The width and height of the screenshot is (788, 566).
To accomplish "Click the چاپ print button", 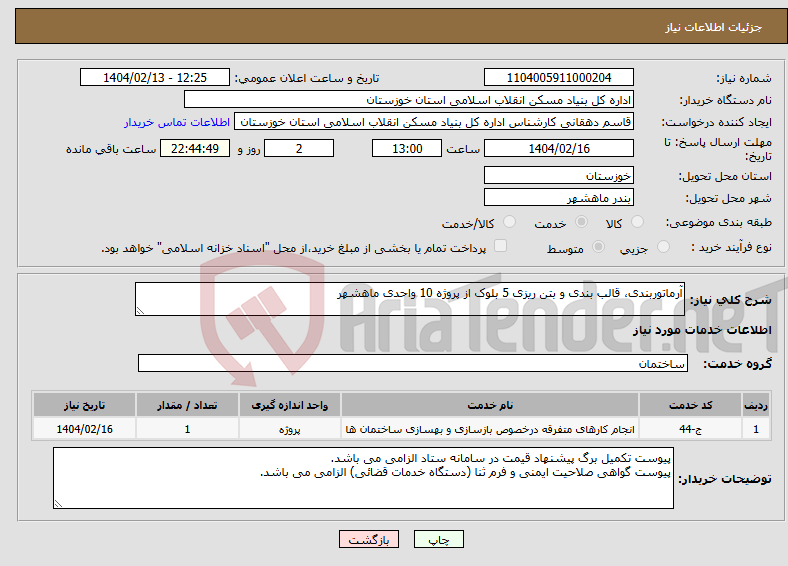I will [x=439, y=539].
